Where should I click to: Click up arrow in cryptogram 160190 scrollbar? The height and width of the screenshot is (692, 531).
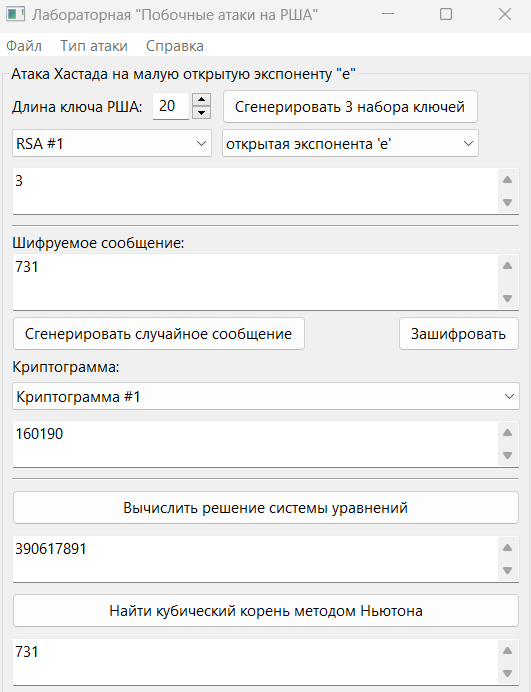pyautogui.click(x=508, y=432)
